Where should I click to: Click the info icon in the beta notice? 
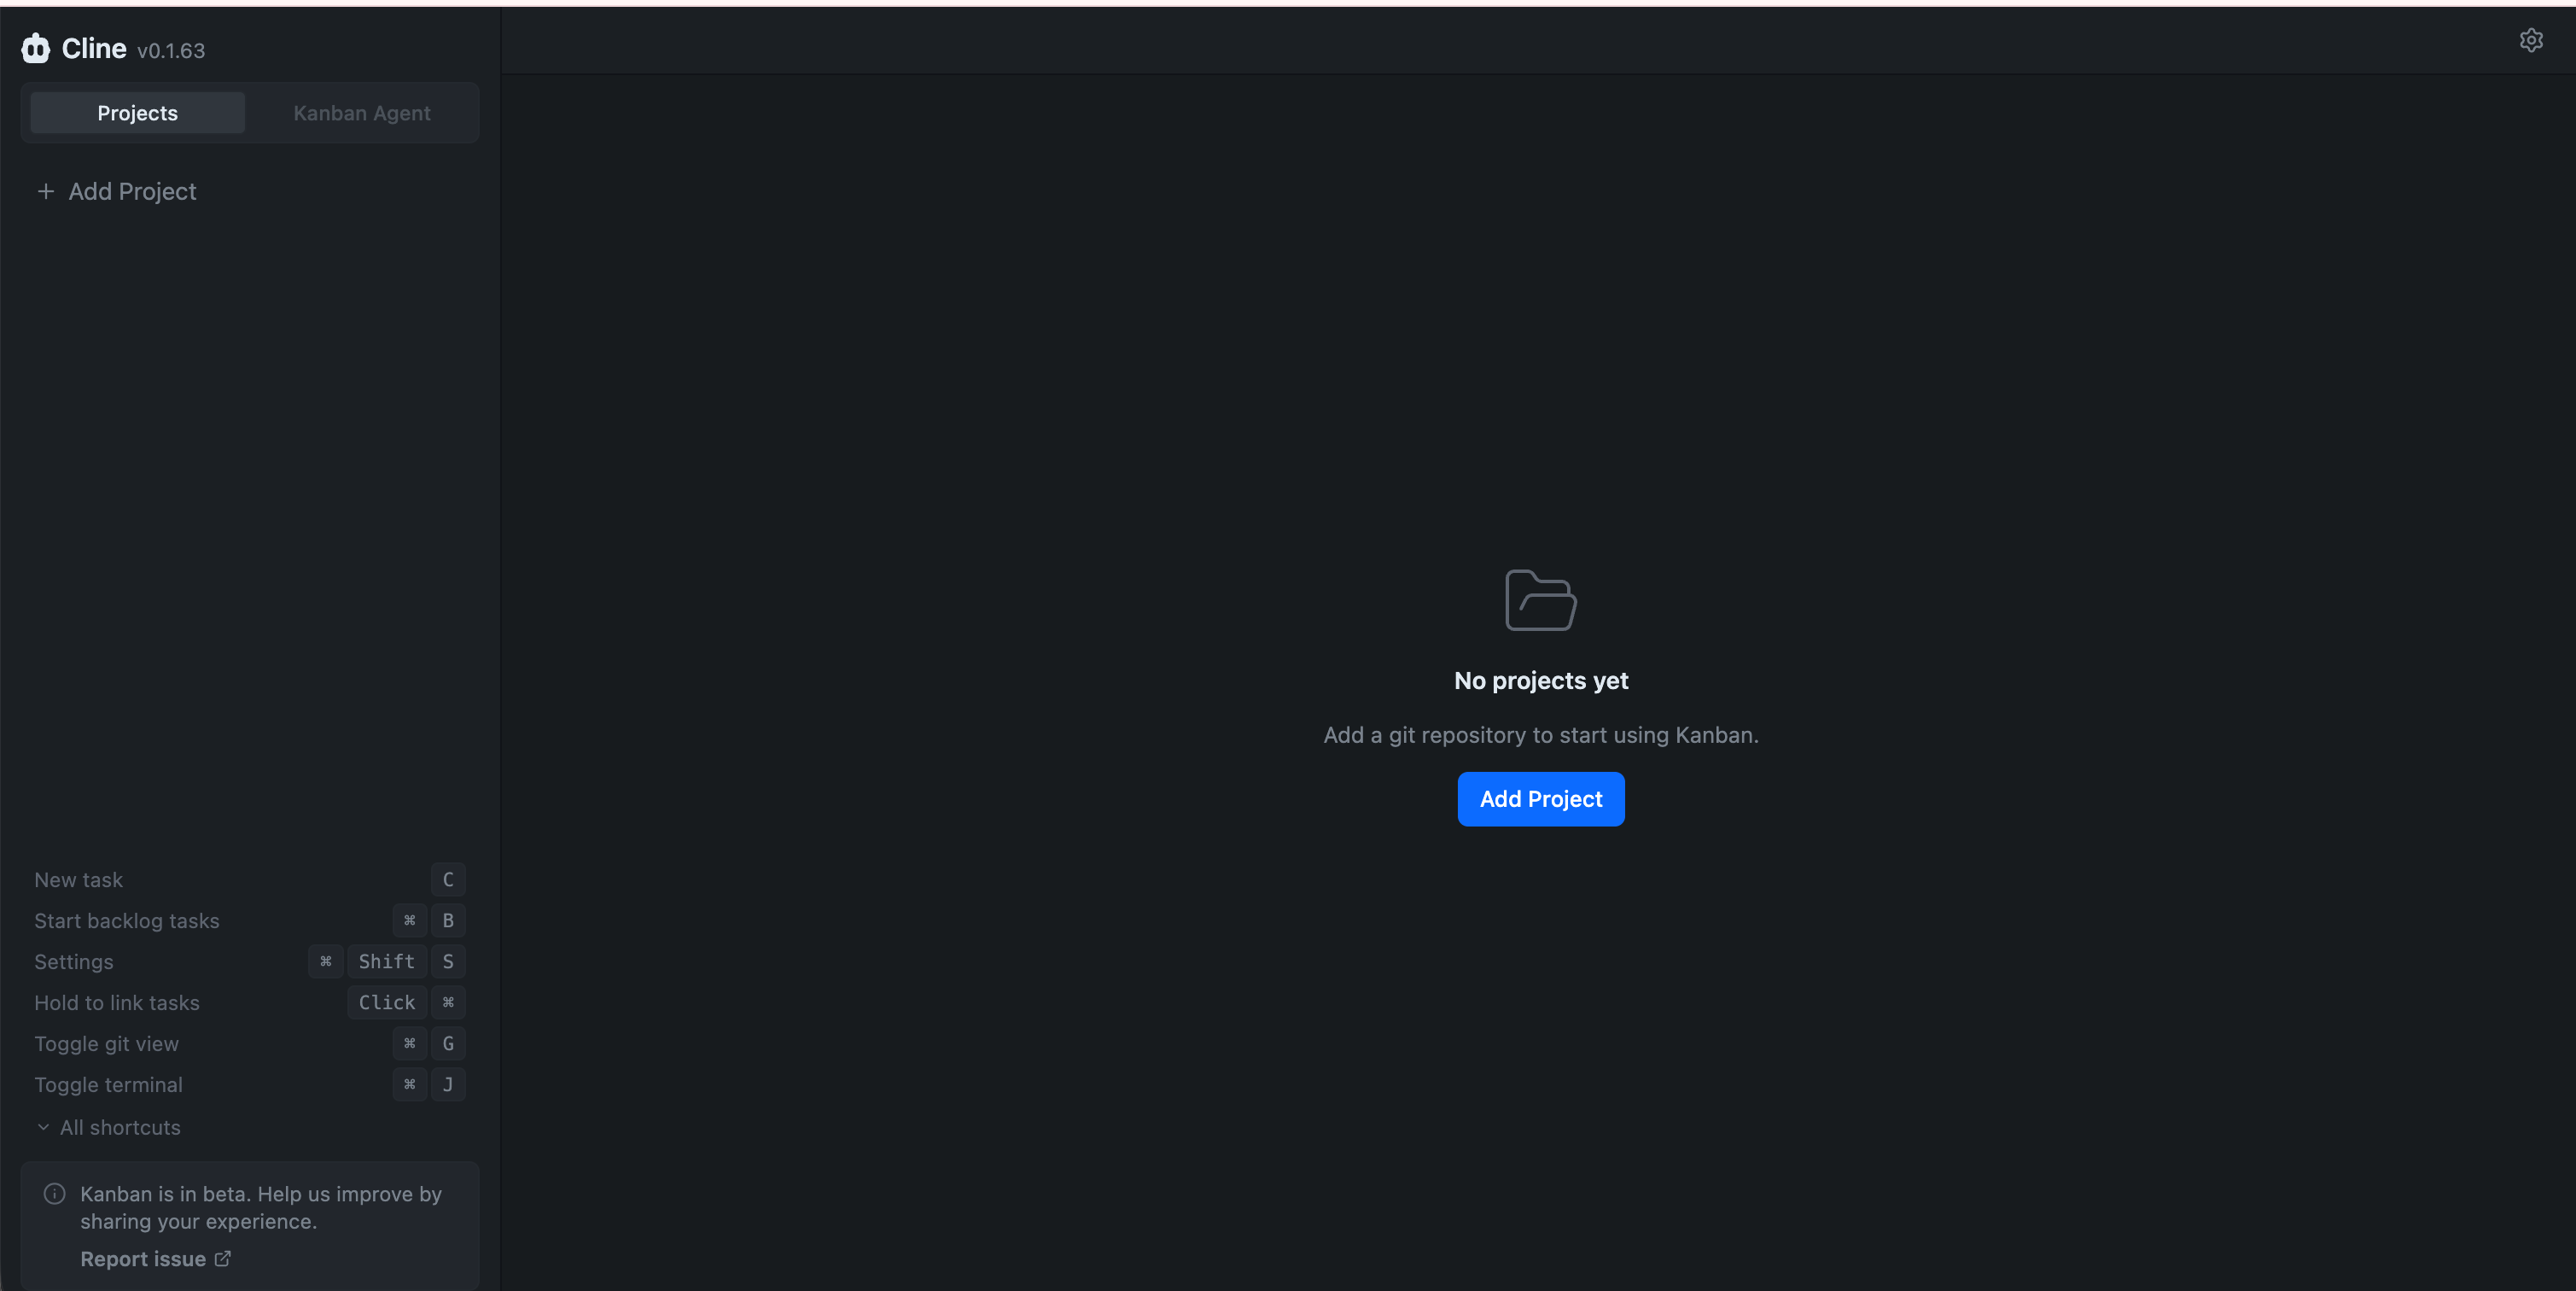click(x=55, y=1193)
